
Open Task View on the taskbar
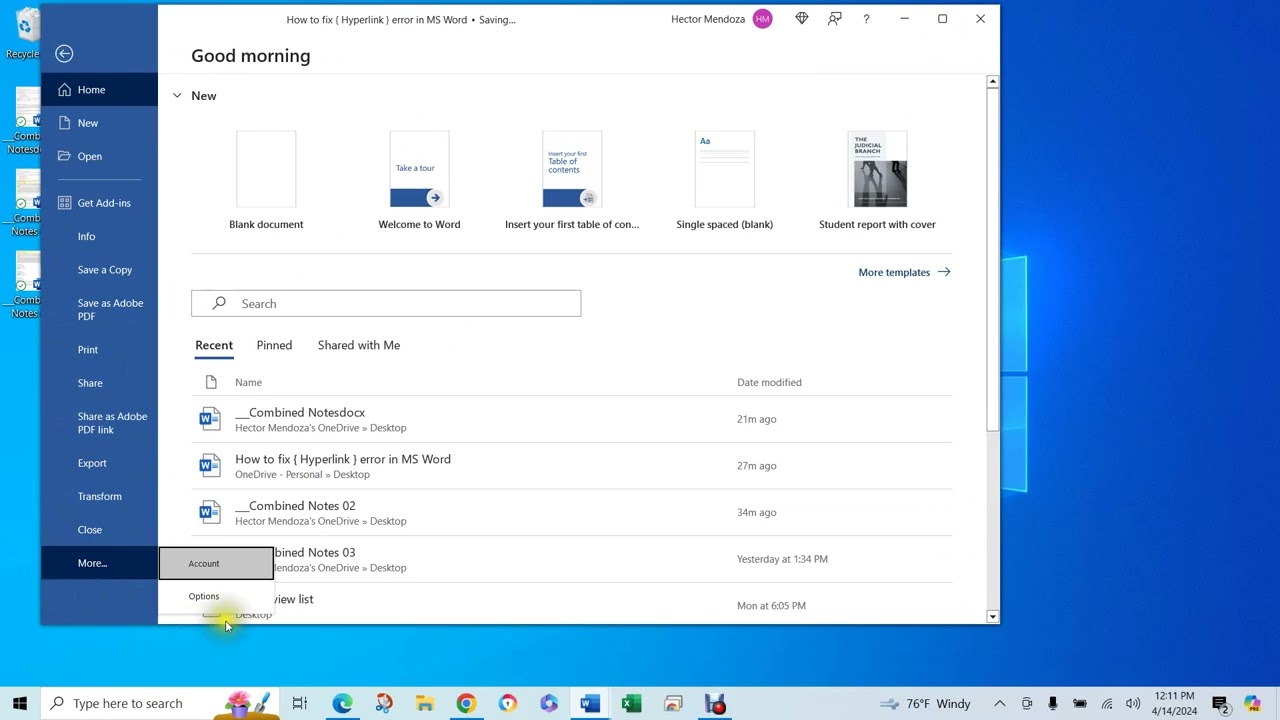[x=300, y=703]
